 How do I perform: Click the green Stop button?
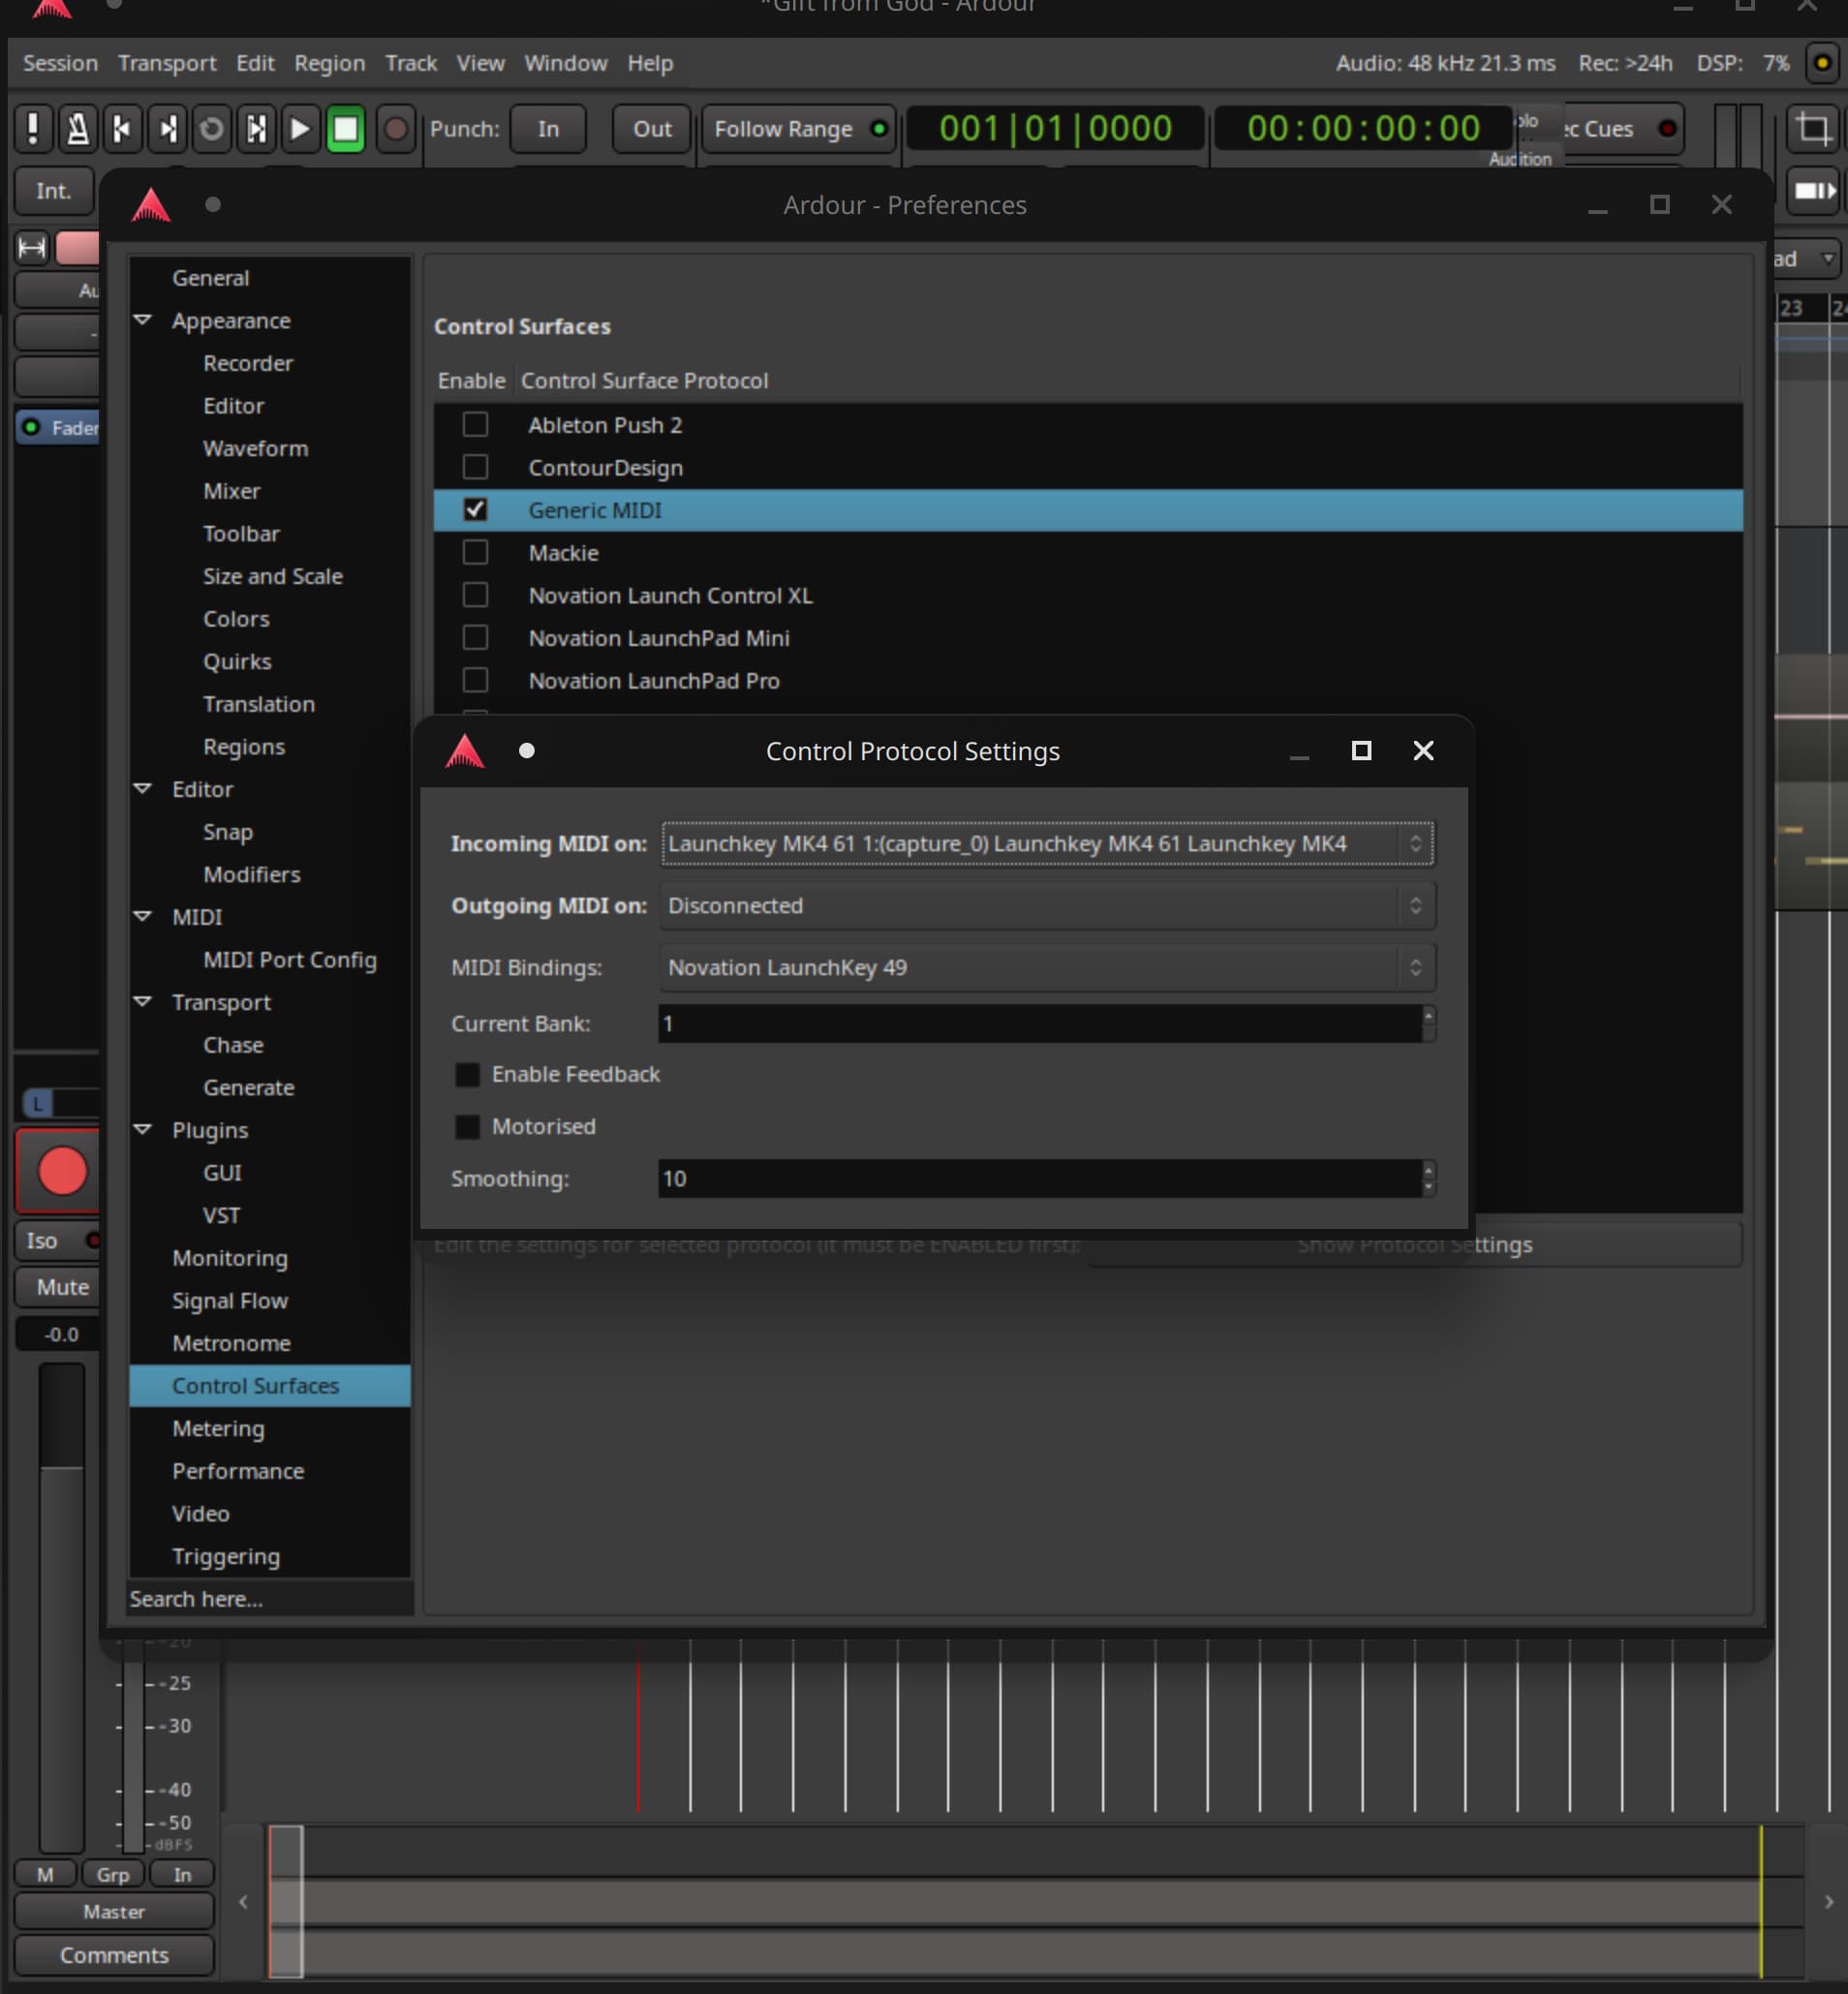pos(345,129)
